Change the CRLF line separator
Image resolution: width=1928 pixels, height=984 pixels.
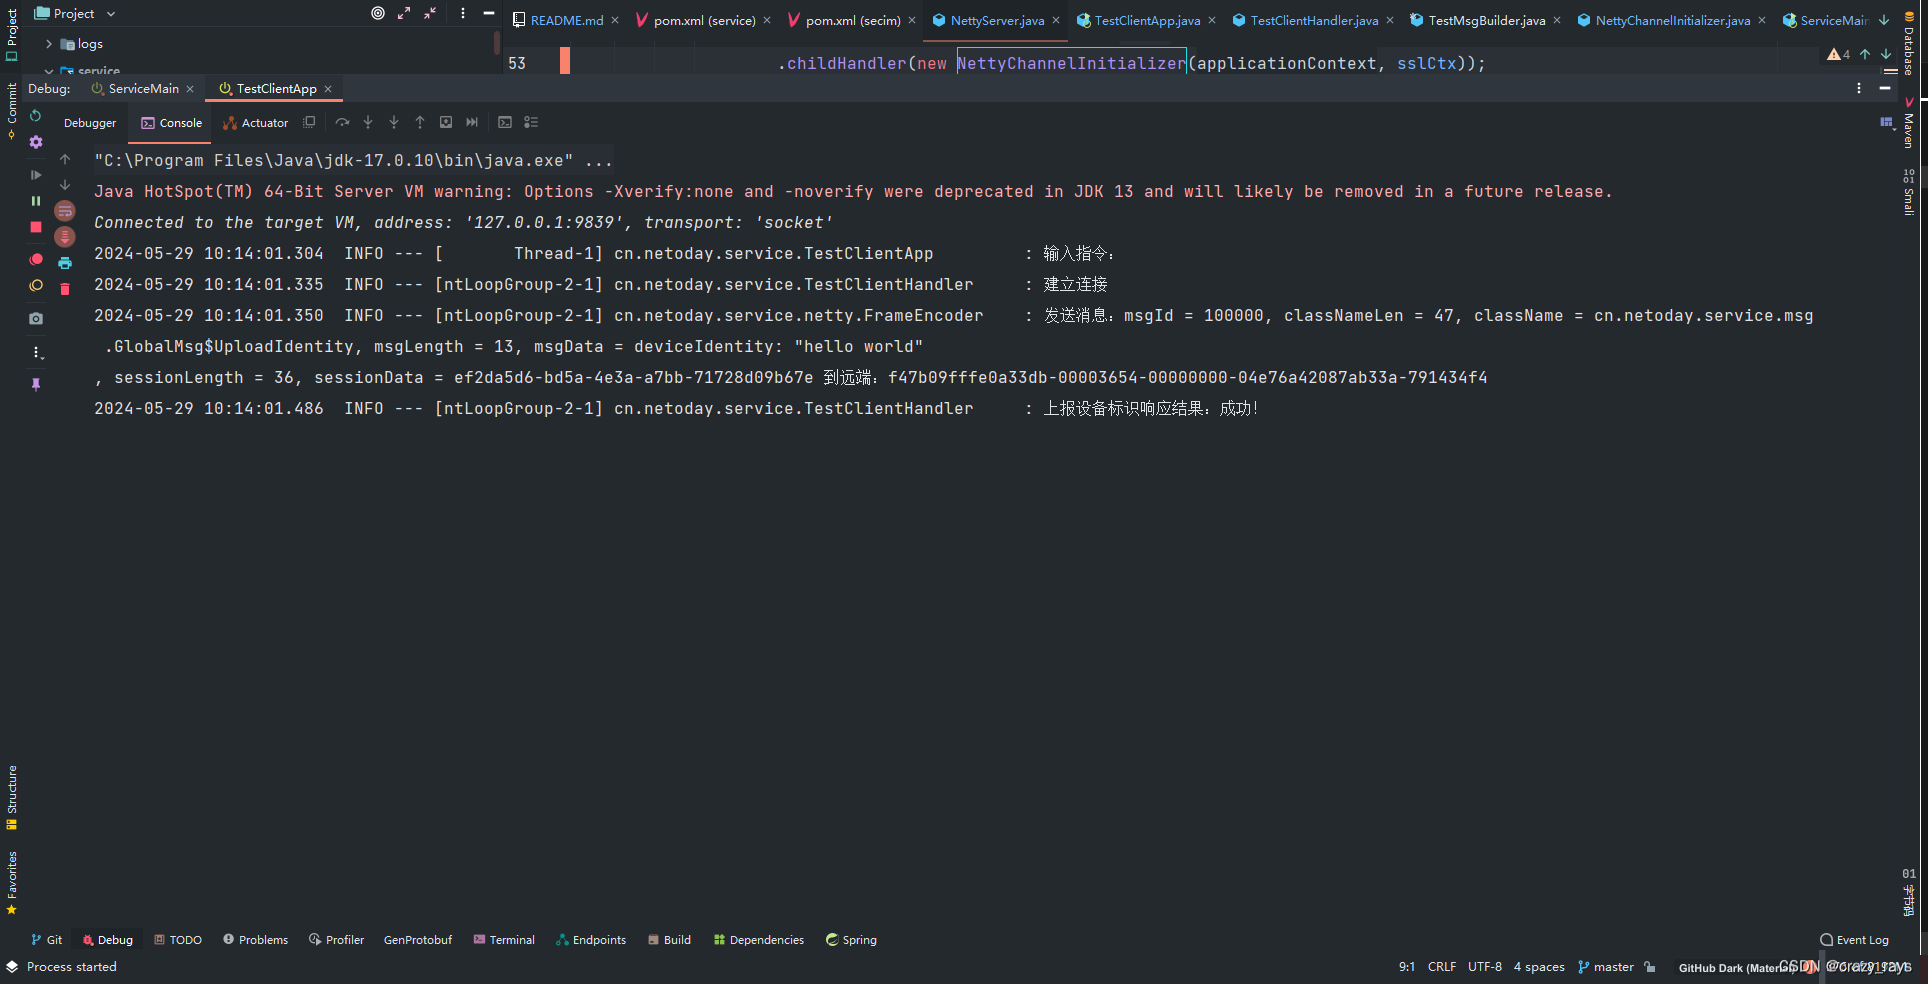[x=1442, y=967]
